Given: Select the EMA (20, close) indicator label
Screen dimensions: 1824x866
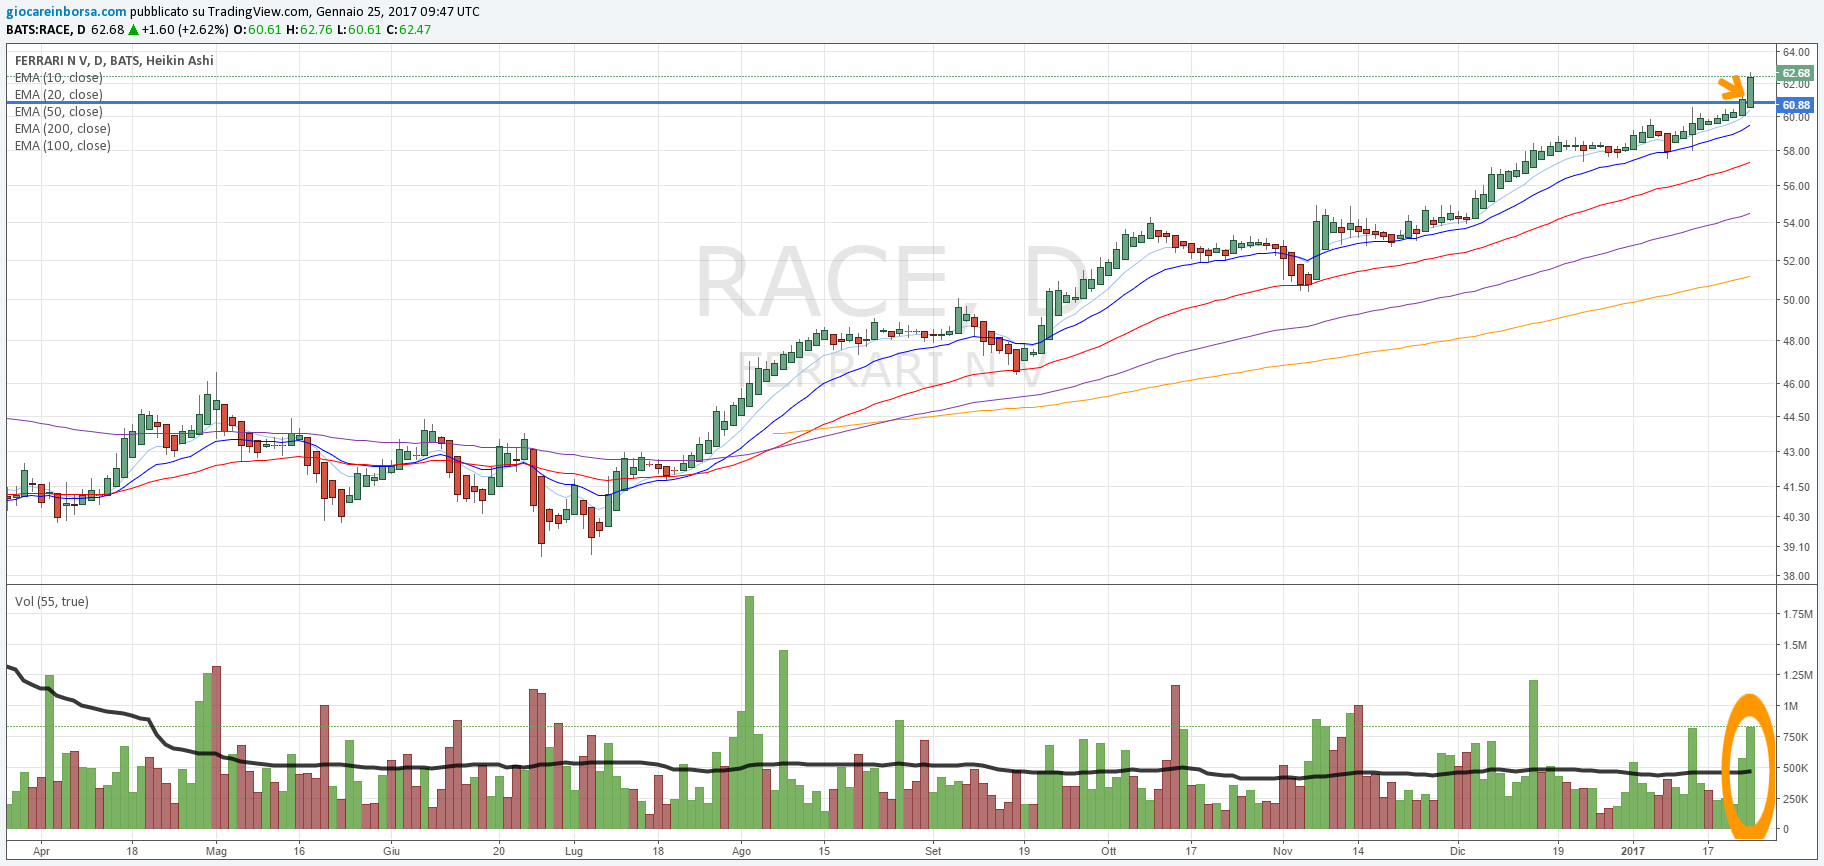Looking at the screenshot, I should click(58, 95).
